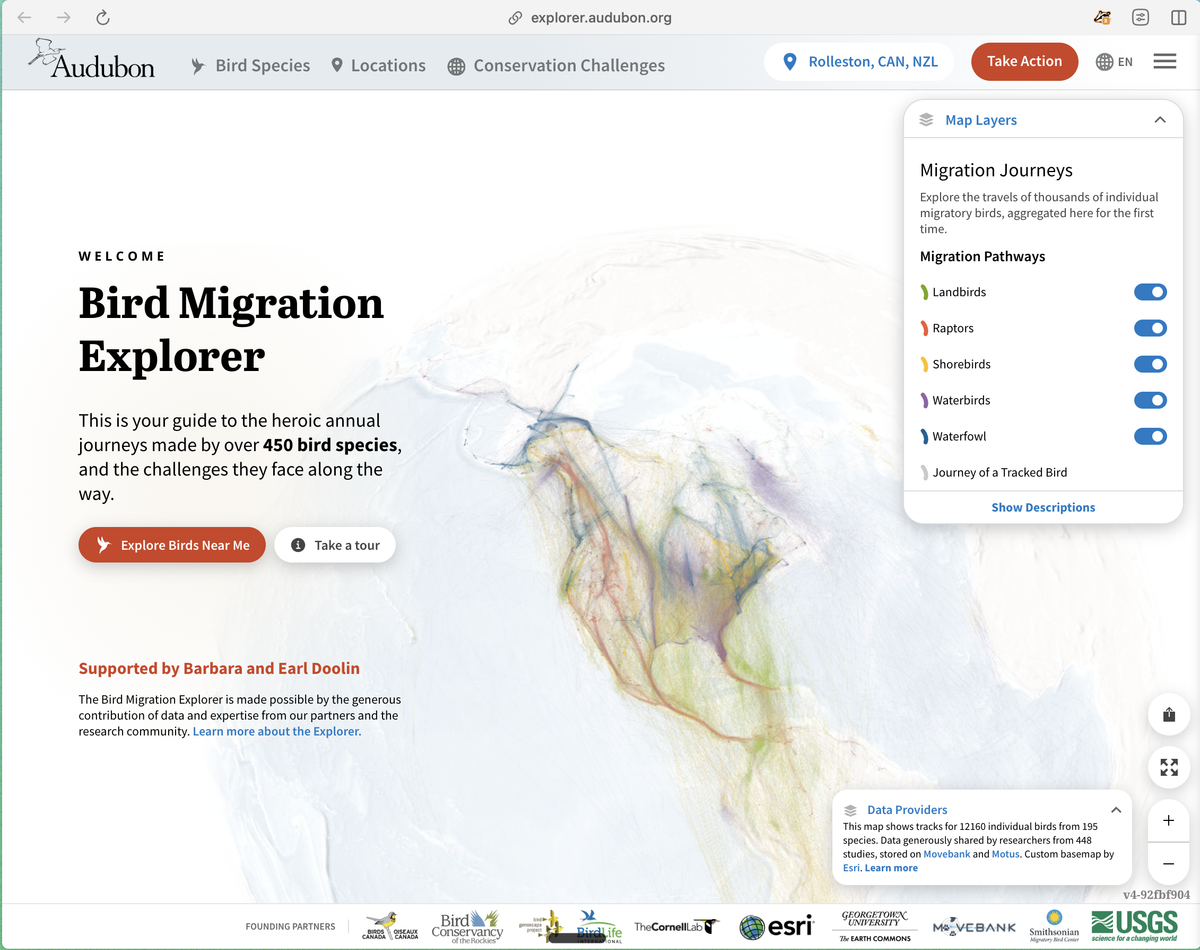Click Explore Birds Near Me button

(x=172, y=545)
